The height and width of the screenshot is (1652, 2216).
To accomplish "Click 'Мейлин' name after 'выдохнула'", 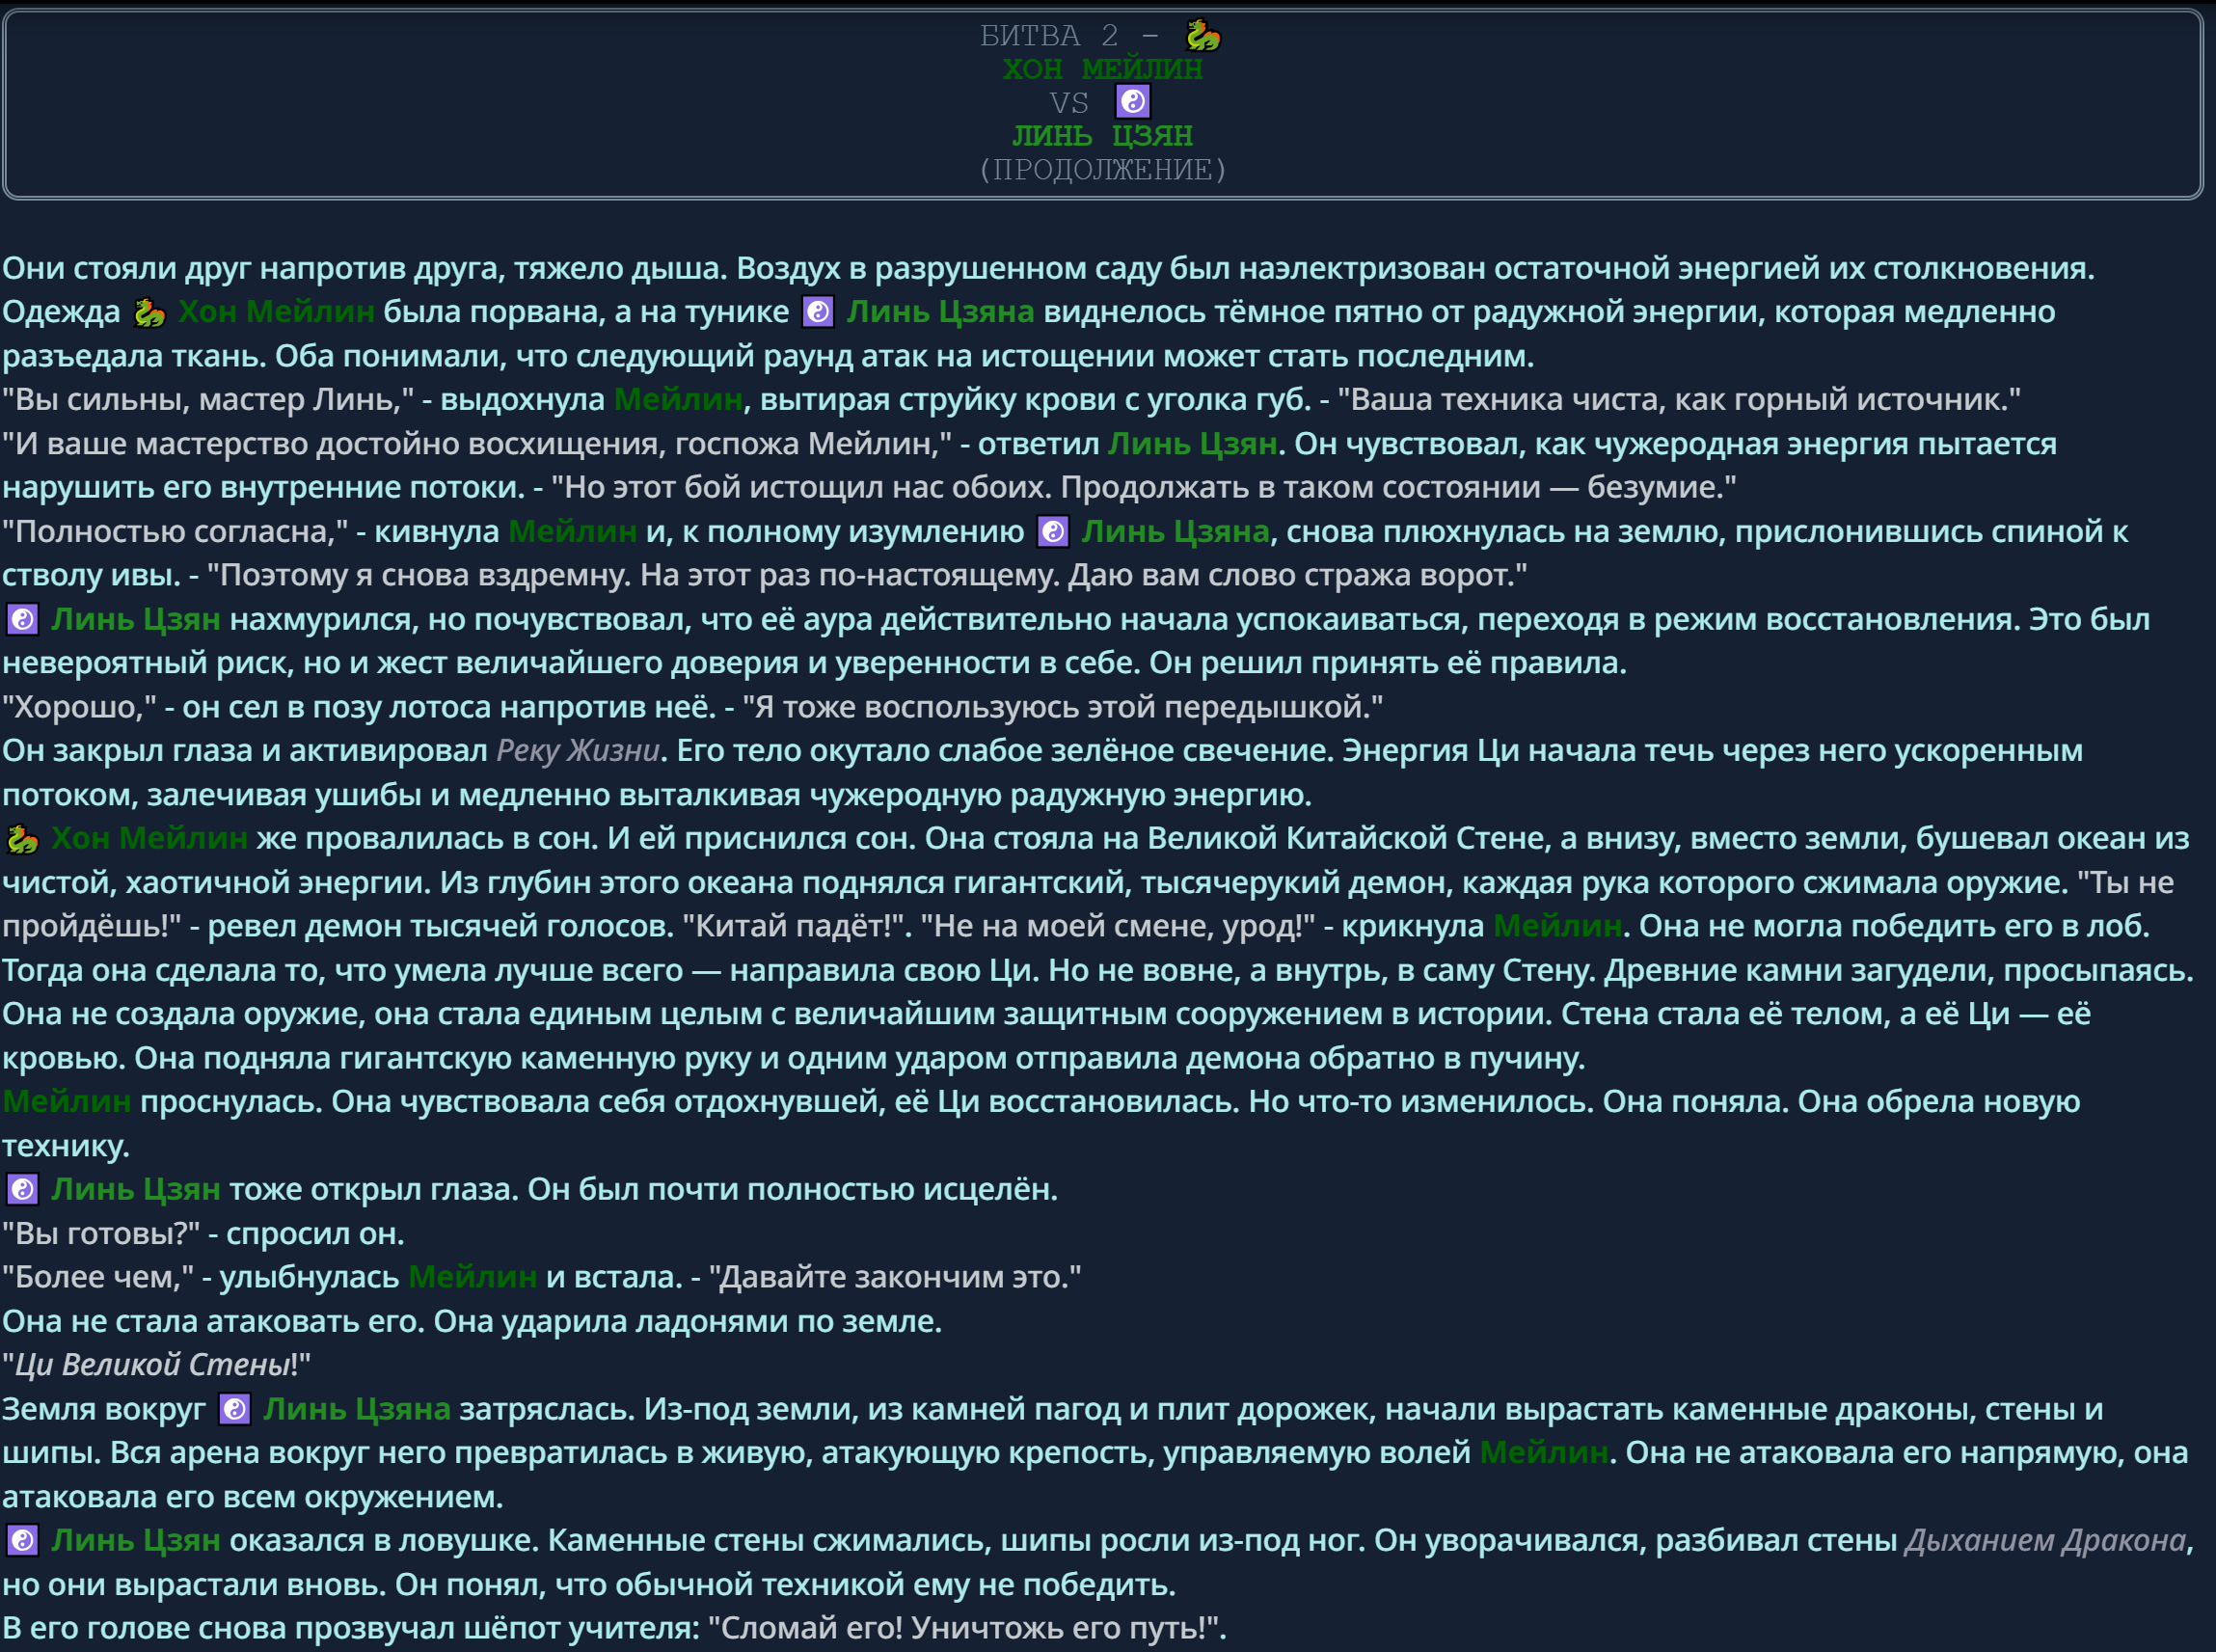I will 677,400.
